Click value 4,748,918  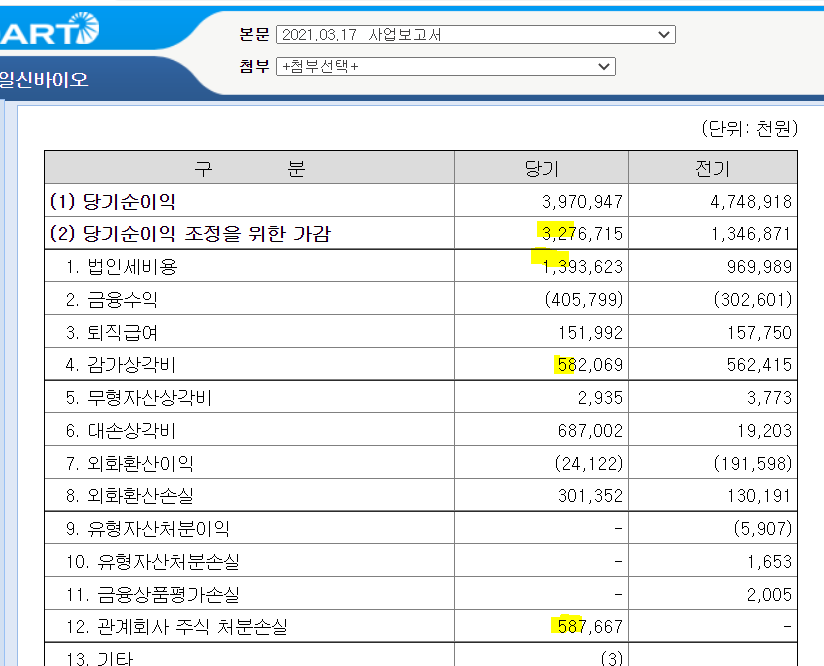pos(751,201)
